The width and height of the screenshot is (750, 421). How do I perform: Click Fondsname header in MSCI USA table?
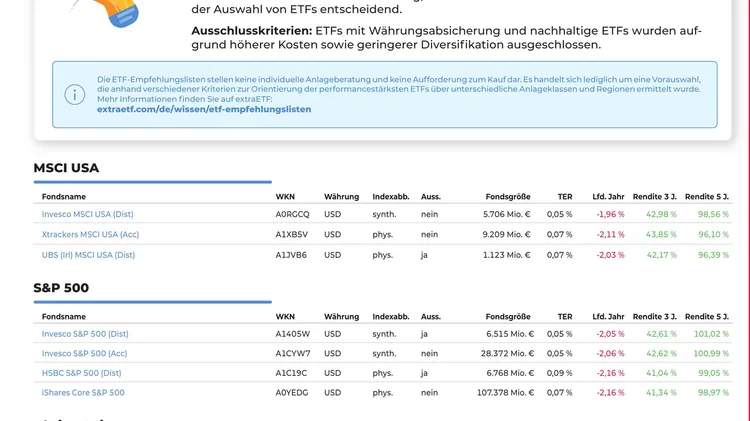click(64, 197)
